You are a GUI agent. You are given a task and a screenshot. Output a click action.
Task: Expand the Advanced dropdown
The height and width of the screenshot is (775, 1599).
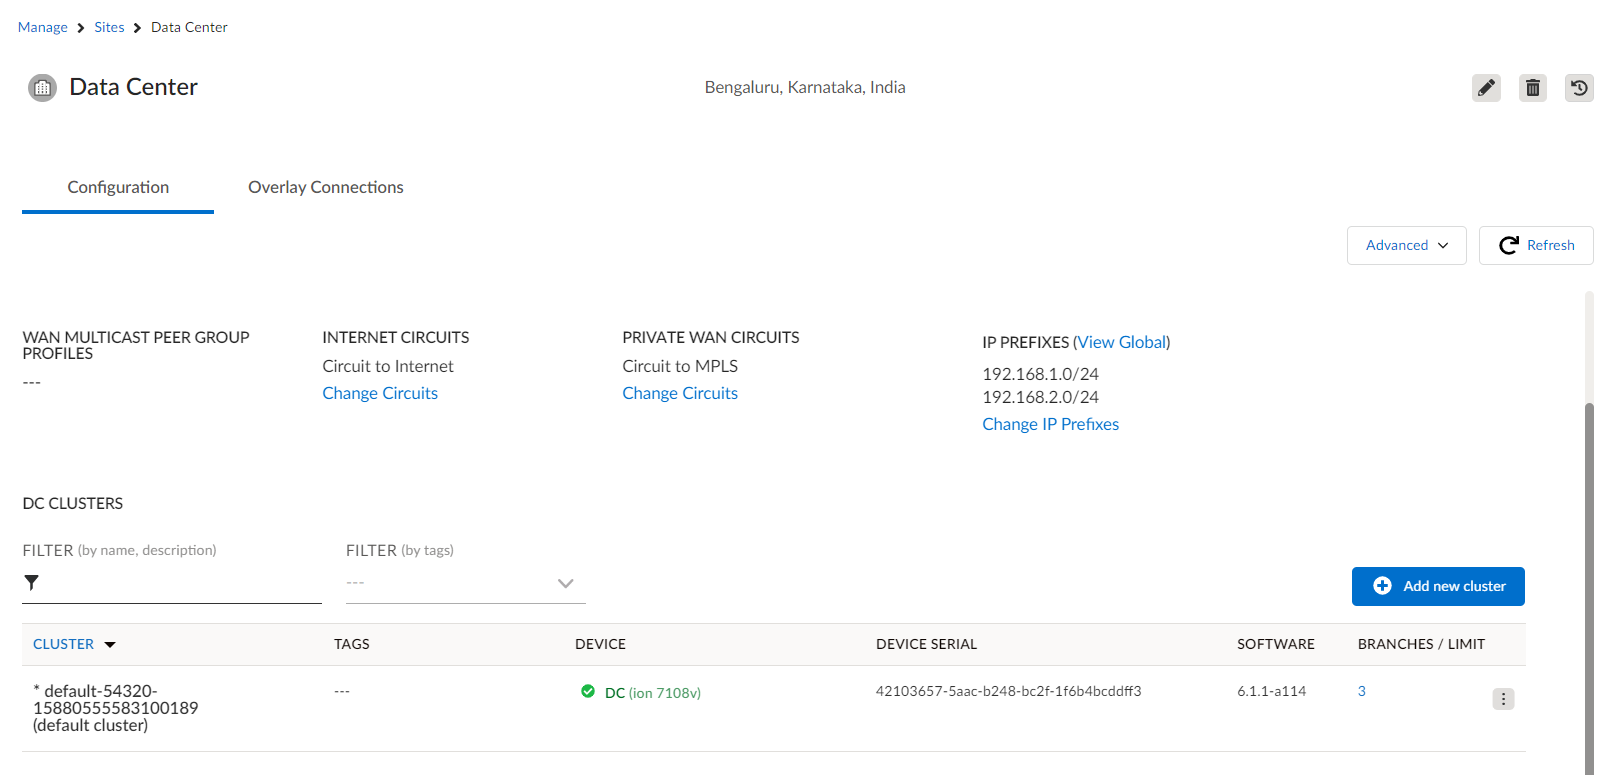click(1406, 245)
